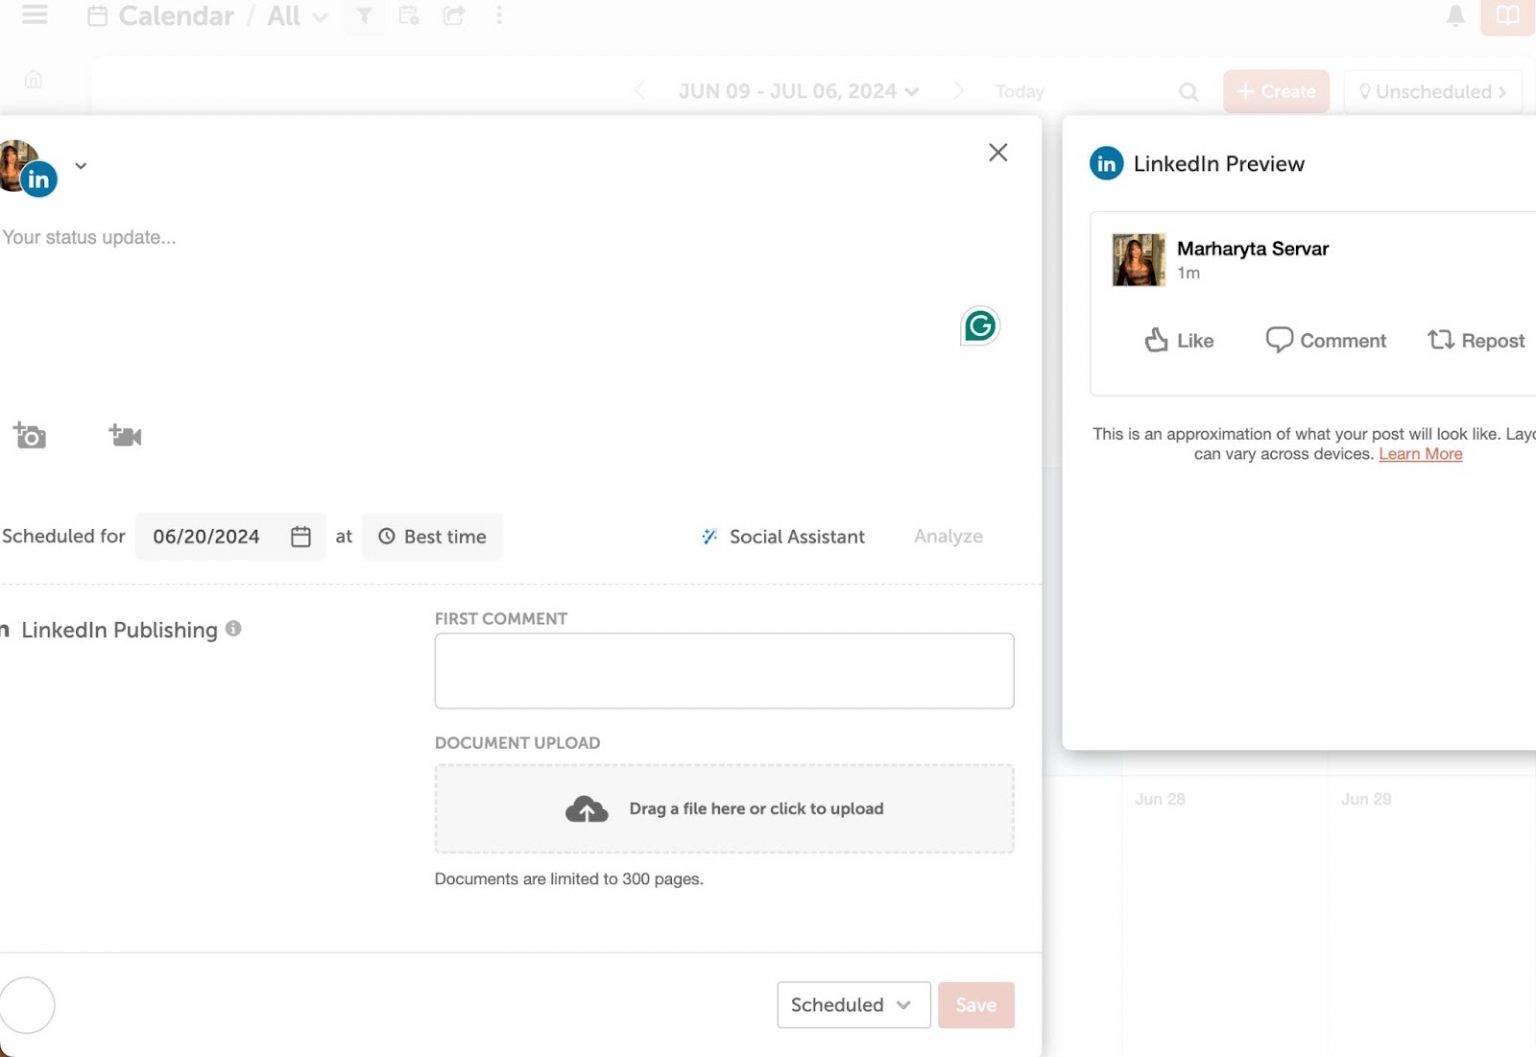1536x1057 pixels.
Task: Open the Grammarly assistant icon
Action: click(981, 326)
